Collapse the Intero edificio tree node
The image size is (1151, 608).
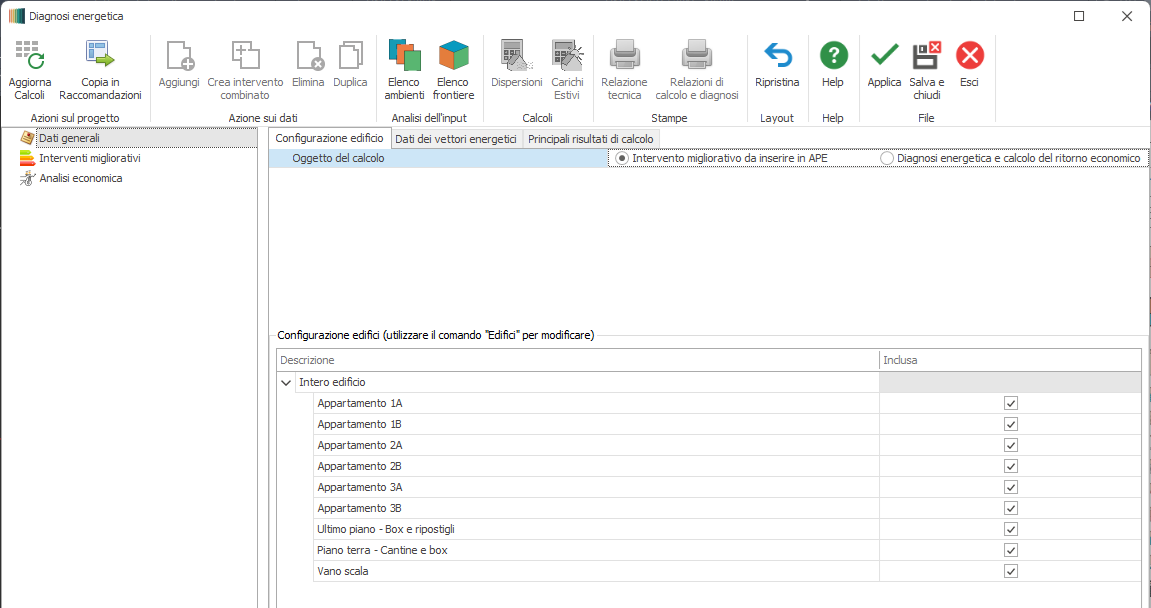pos(287,382)
